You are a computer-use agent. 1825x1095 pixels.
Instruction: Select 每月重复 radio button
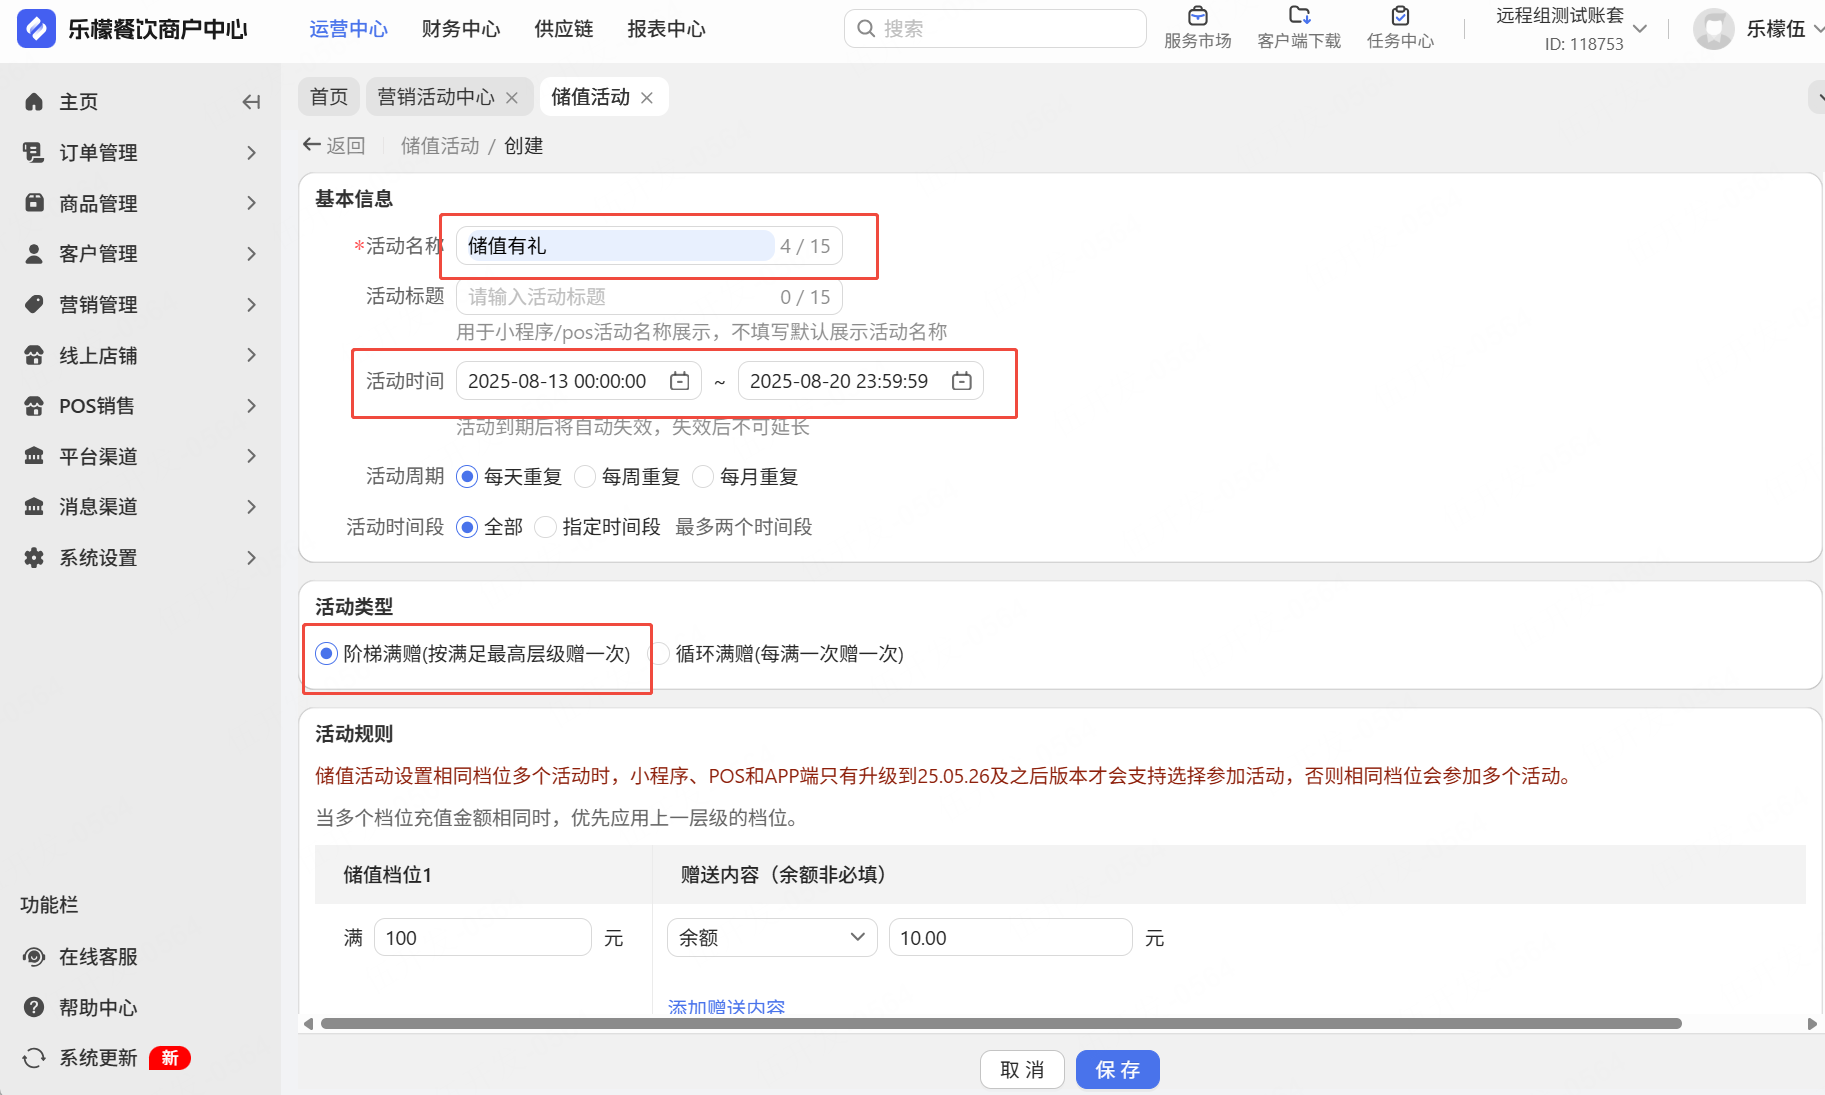click(x=703, y=477)
